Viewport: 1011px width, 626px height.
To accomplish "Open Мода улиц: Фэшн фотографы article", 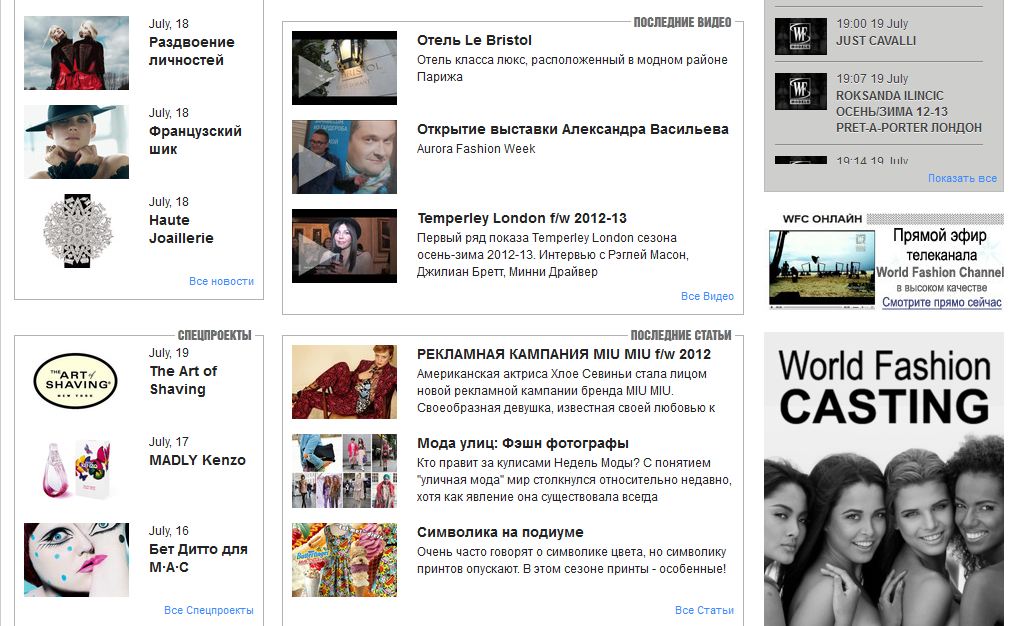I will (522, 443).
